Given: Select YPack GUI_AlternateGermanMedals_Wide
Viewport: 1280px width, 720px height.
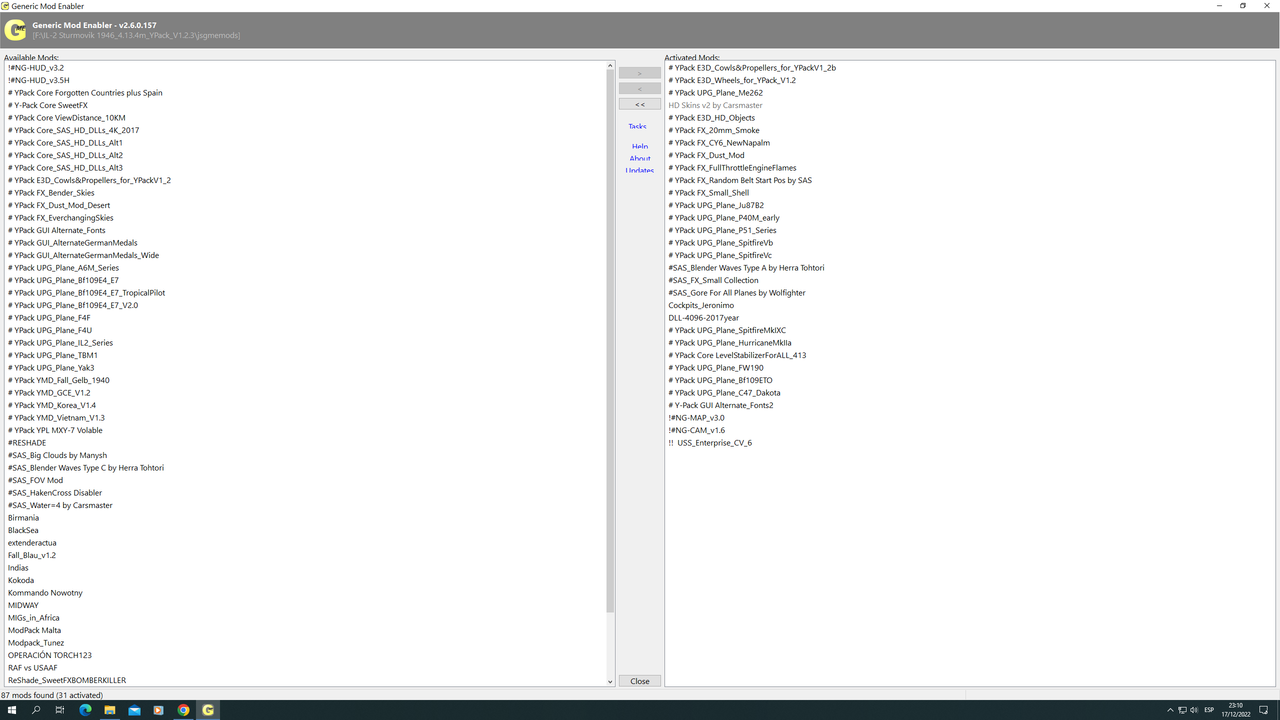Looking at the screenshot, I should pyautogui.click(x=83, y=255).
